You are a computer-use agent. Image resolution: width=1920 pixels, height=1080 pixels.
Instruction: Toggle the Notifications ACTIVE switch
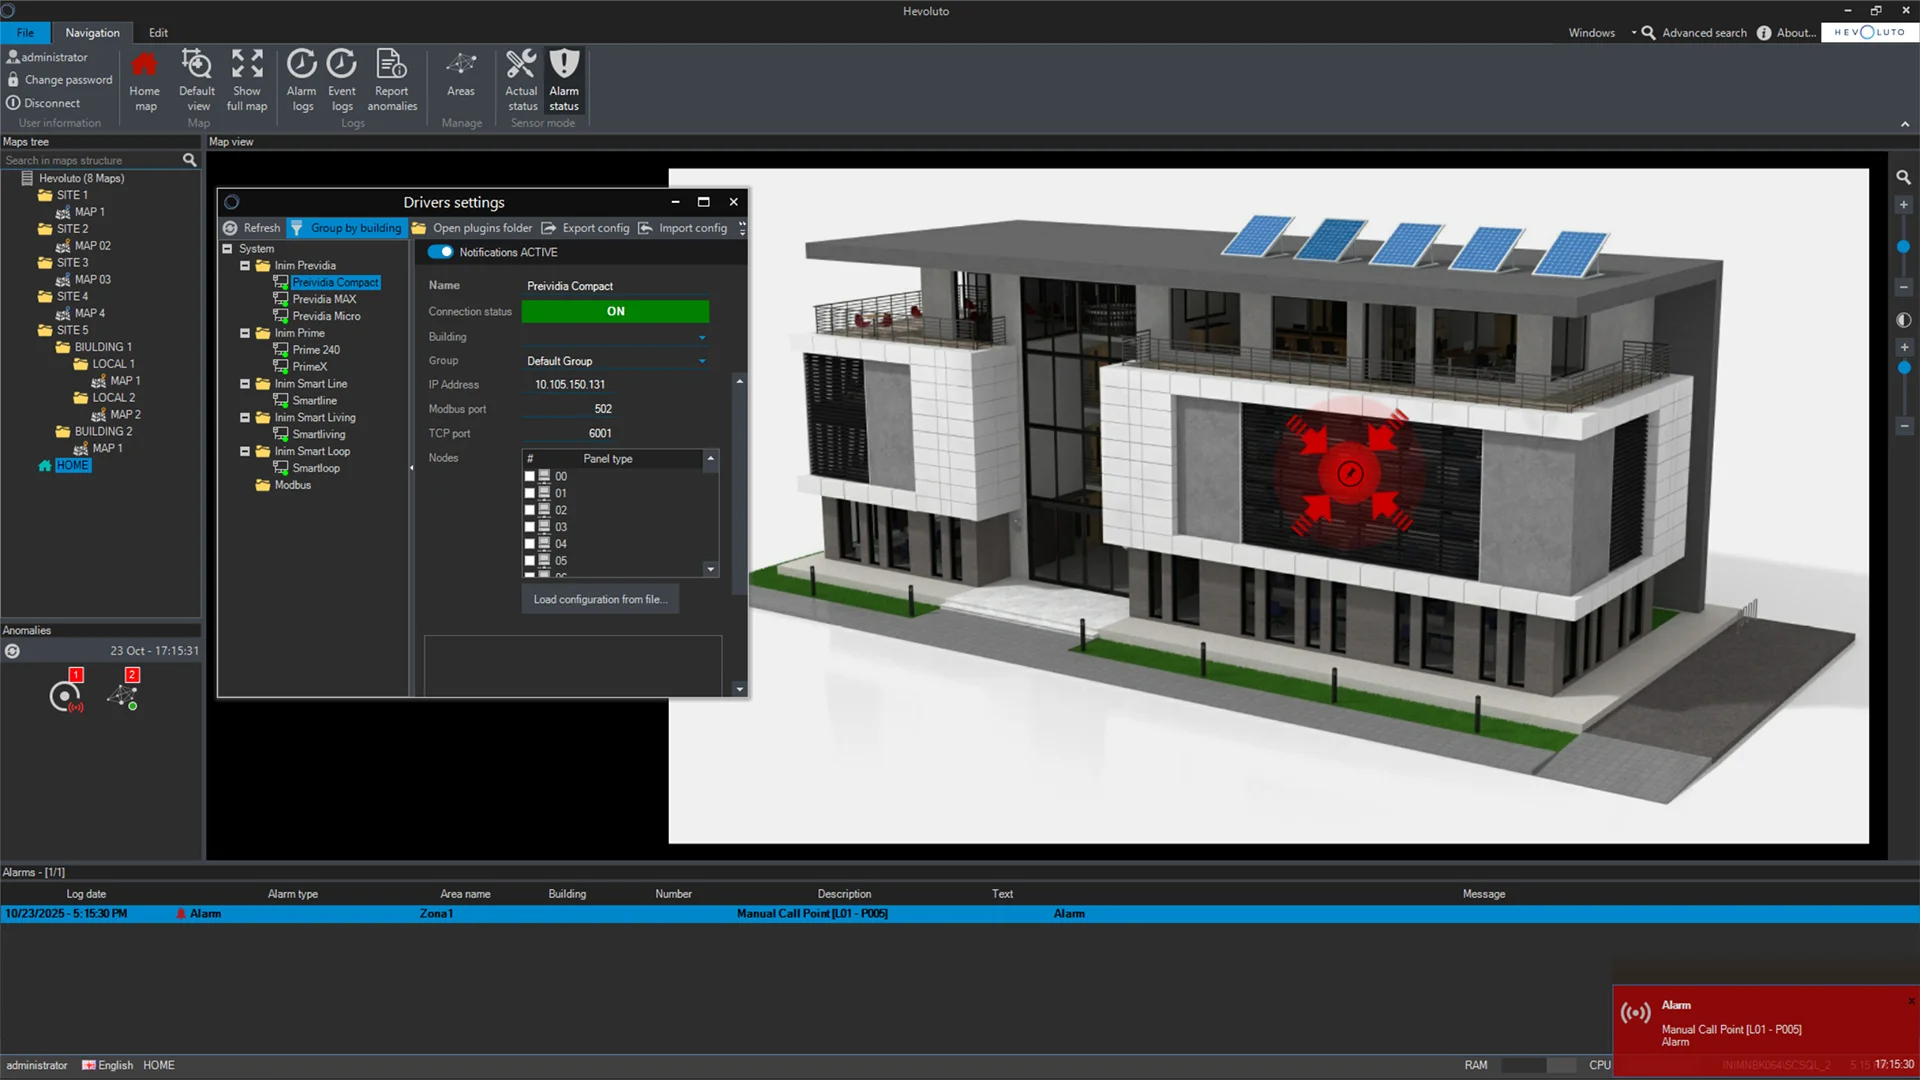440,252
